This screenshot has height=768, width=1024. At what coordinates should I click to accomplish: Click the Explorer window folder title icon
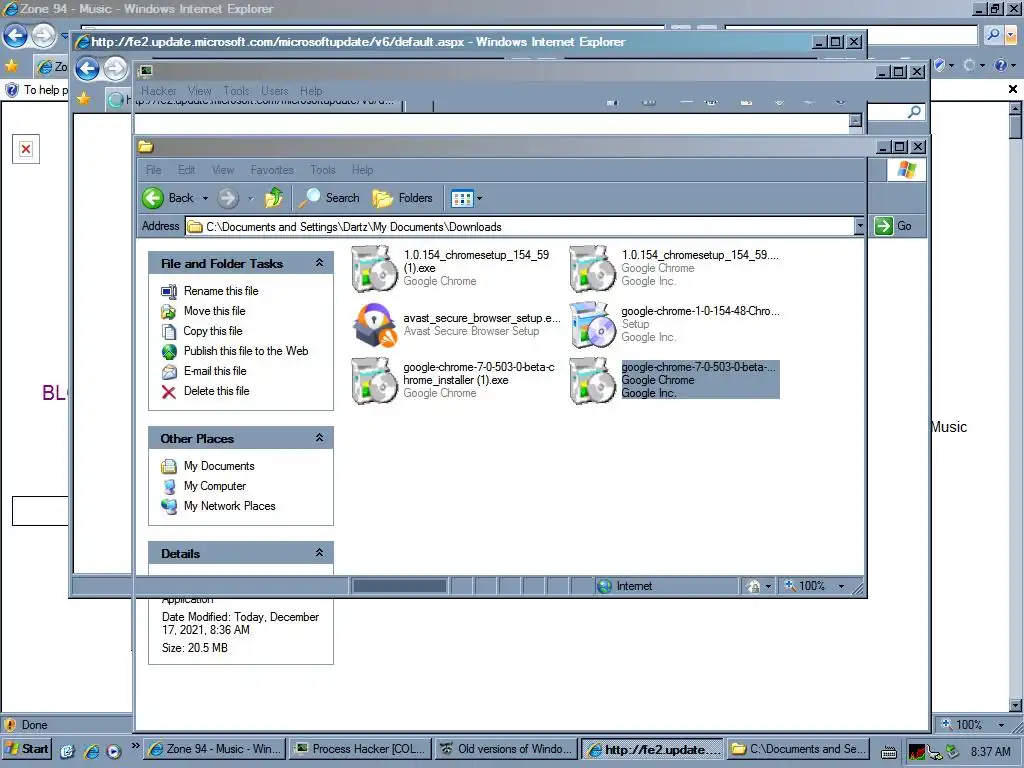pyautogui.click(x=146, y=147)
